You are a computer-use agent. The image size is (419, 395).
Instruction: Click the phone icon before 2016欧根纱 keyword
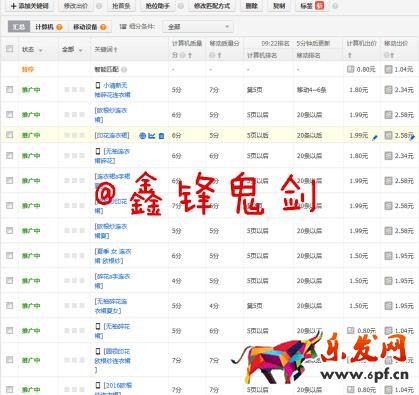click(98, 385)
